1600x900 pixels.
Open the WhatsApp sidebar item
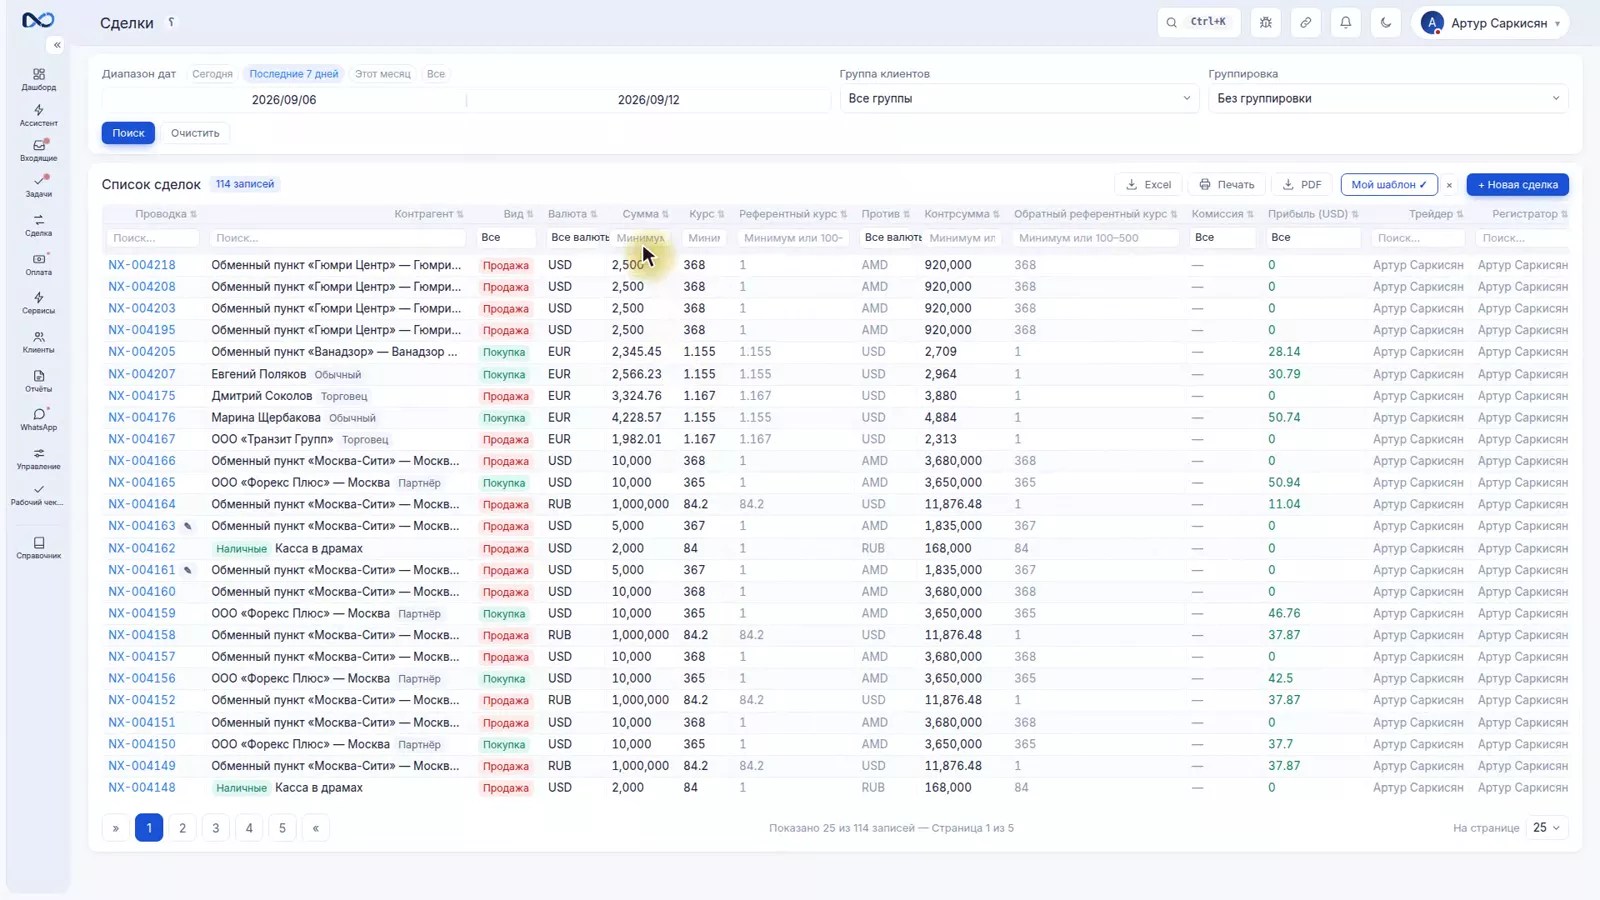[39, 420]
